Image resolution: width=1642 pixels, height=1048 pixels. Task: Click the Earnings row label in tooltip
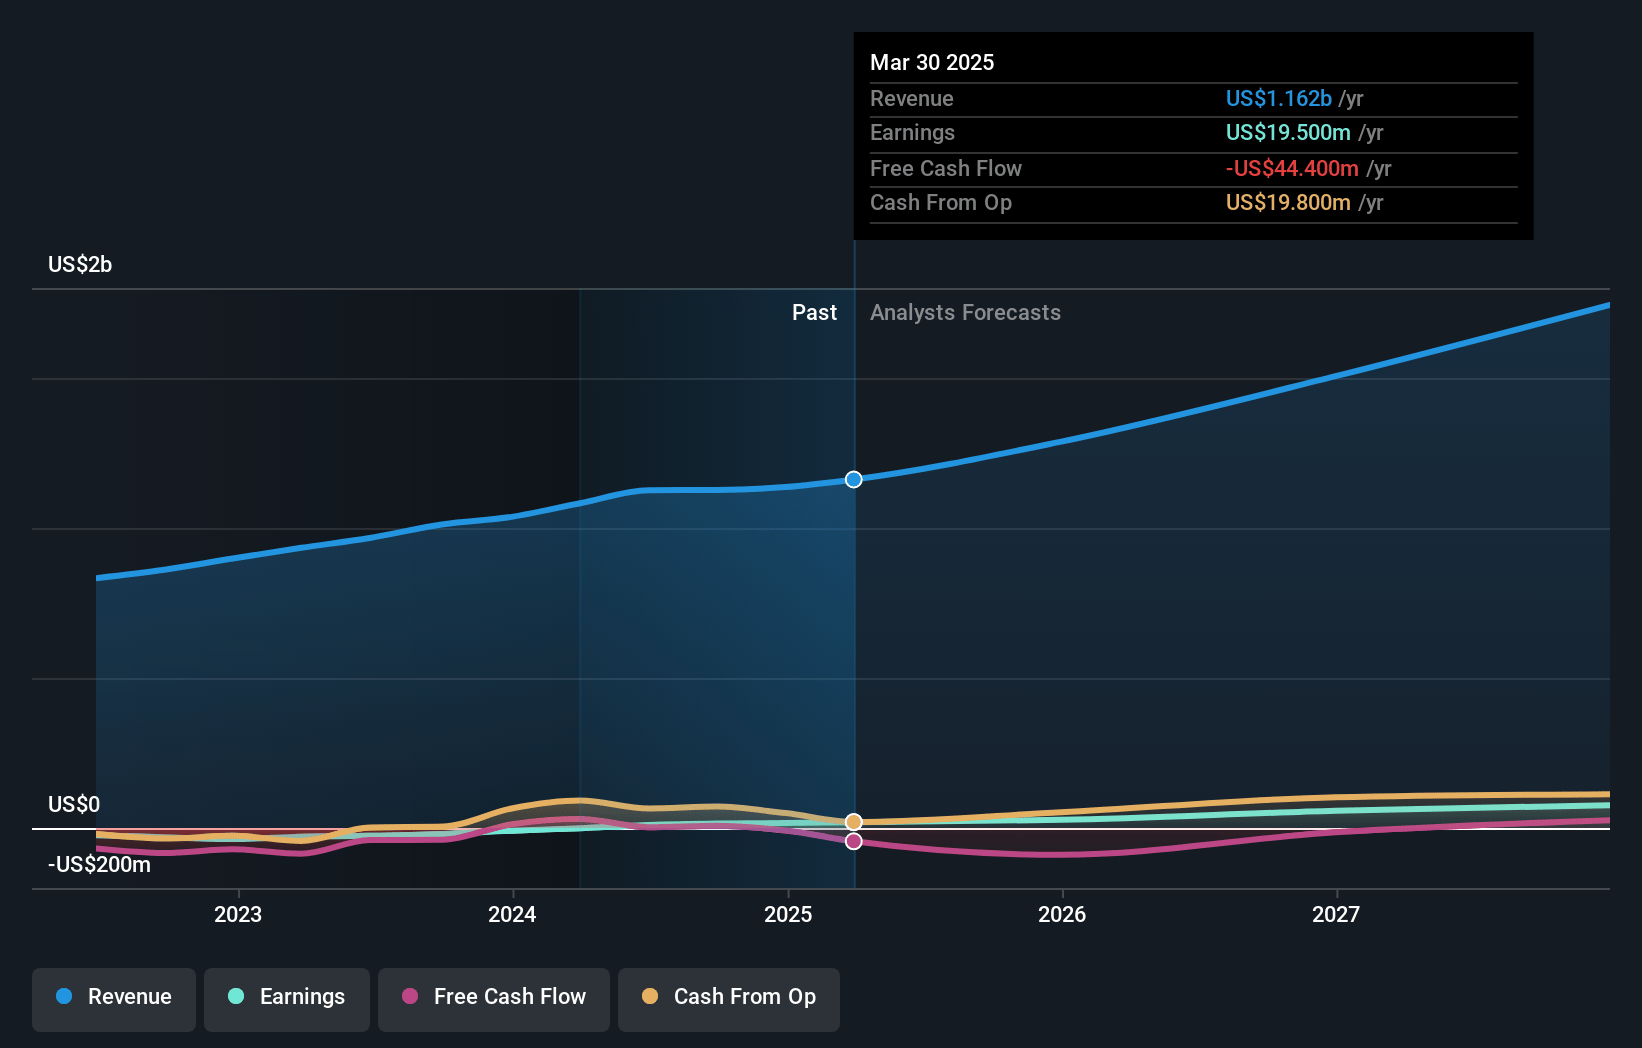coord(912,132)
